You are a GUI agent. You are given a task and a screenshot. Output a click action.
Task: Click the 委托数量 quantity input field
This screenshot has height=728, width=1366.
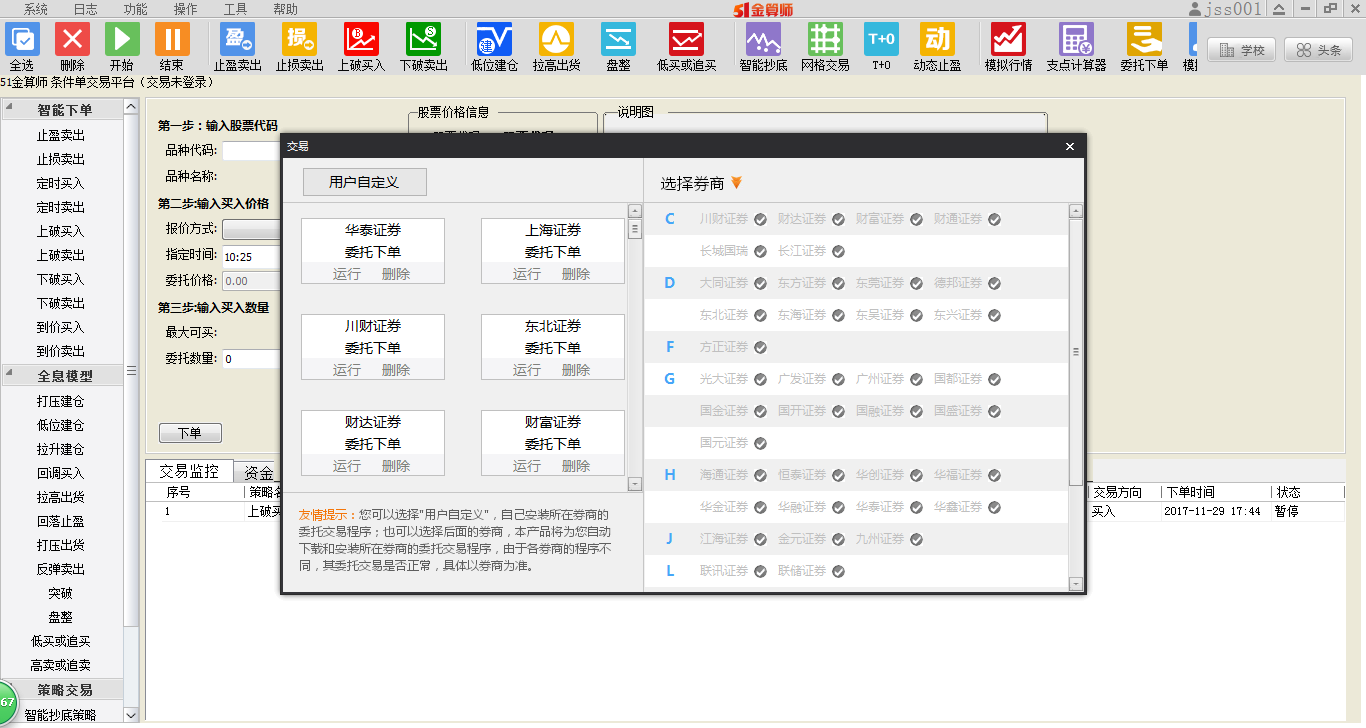point(252,358)
